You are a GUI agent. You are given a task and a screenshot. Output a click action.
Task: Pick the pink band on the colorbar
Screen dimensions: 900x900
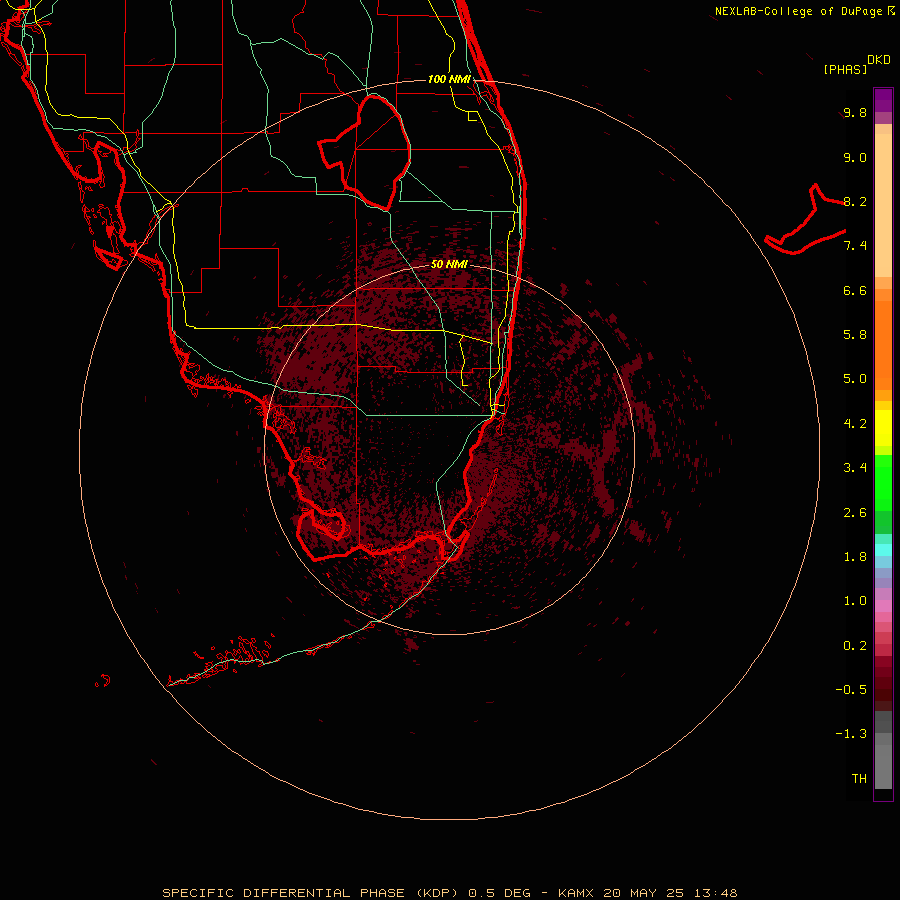point(883,606)
